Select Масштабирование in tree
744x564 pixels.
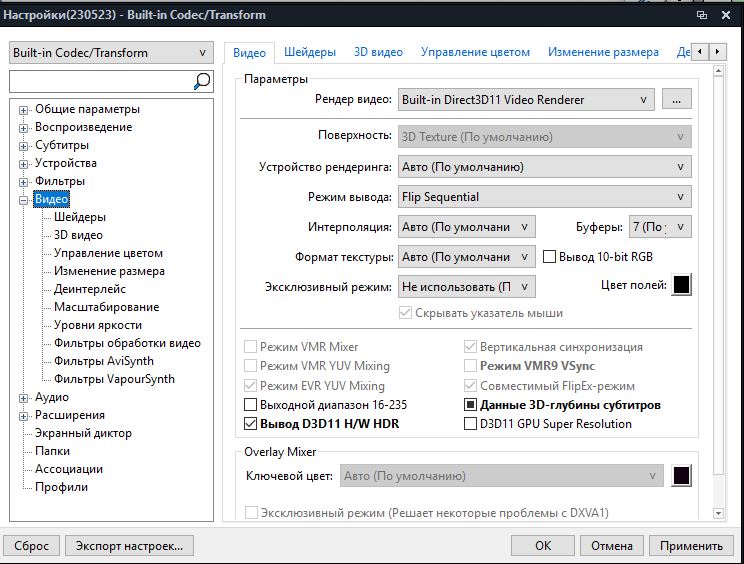[x=106, y=307]
